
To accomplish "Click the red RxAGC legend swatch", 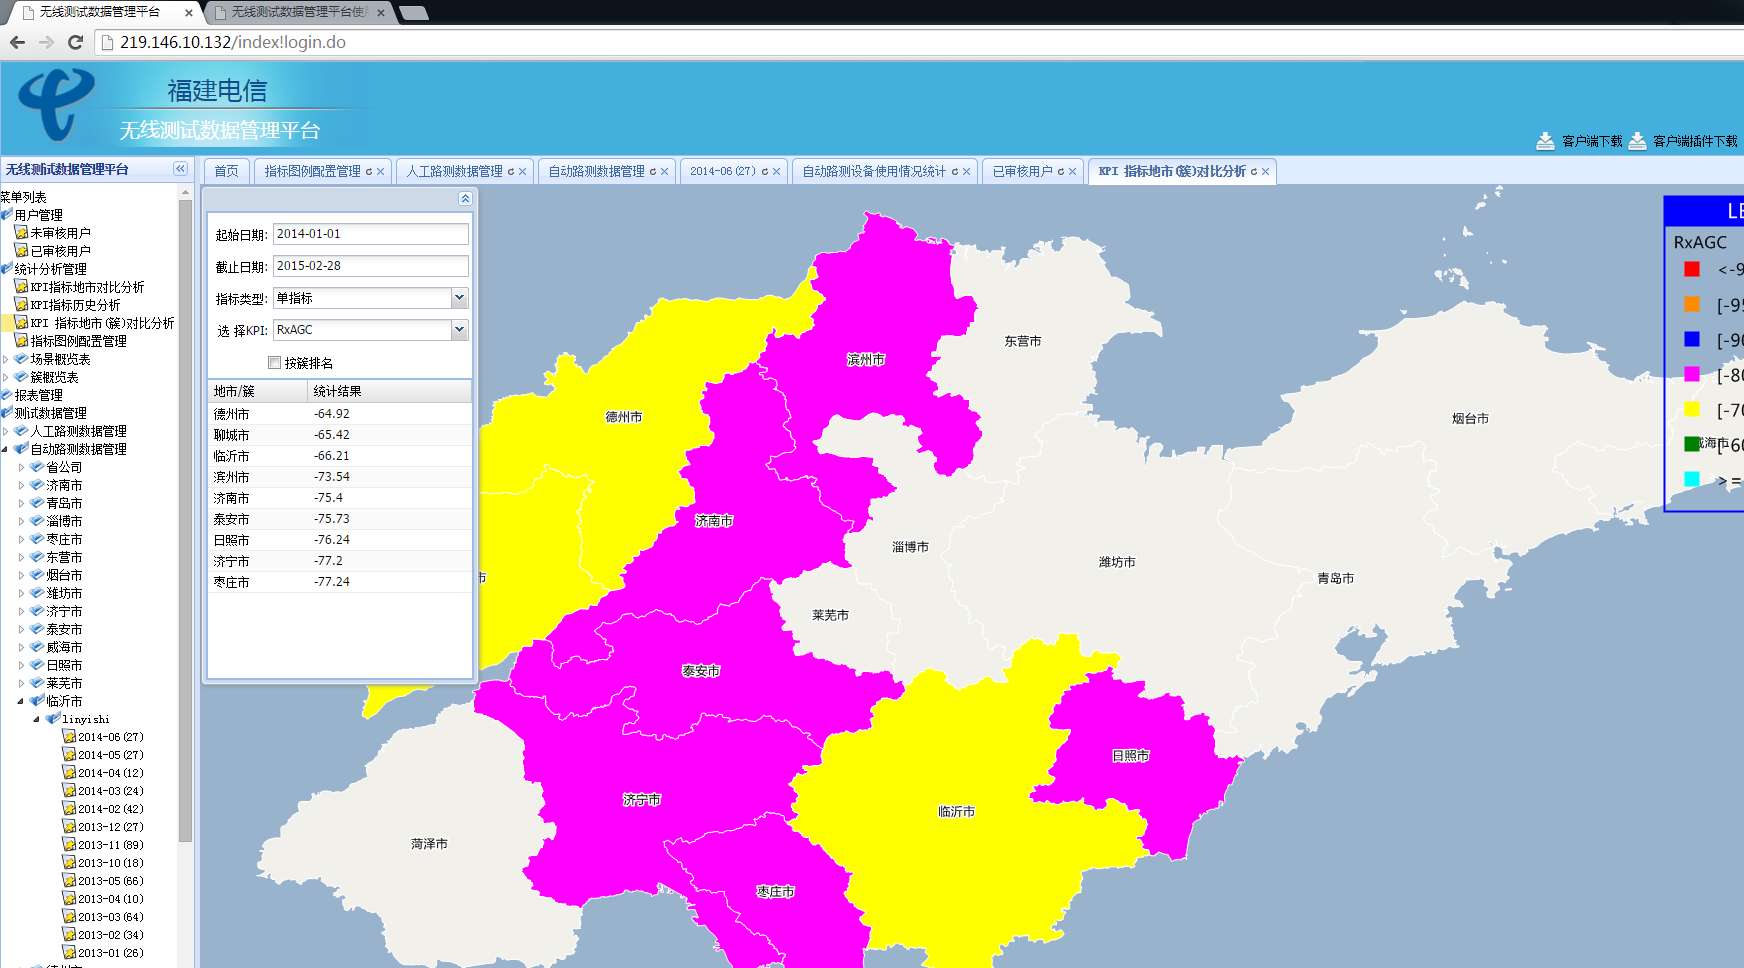I will click(1692, 269).
